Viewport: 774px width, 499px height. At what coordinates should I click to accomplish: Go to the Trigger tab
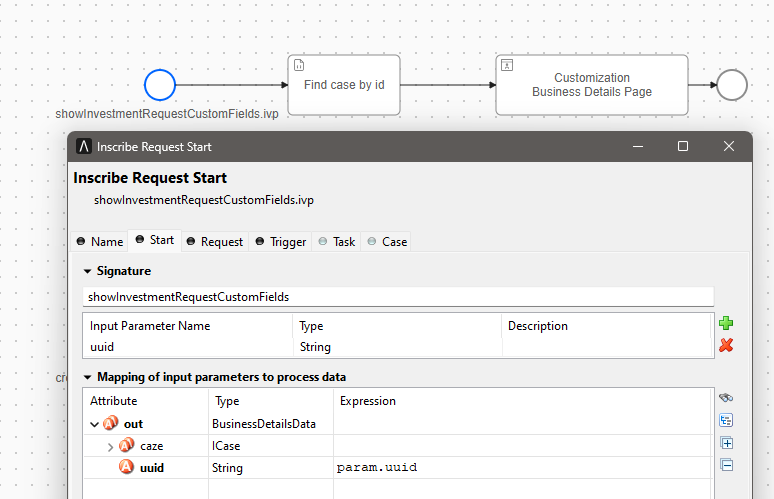point(281,242)
